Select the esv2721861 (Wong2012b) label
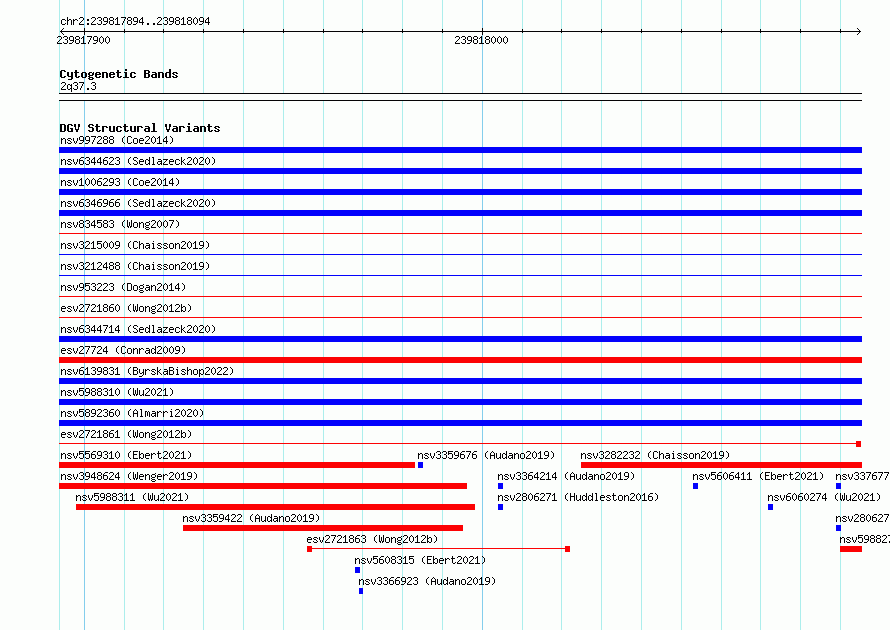 [126, 434]
